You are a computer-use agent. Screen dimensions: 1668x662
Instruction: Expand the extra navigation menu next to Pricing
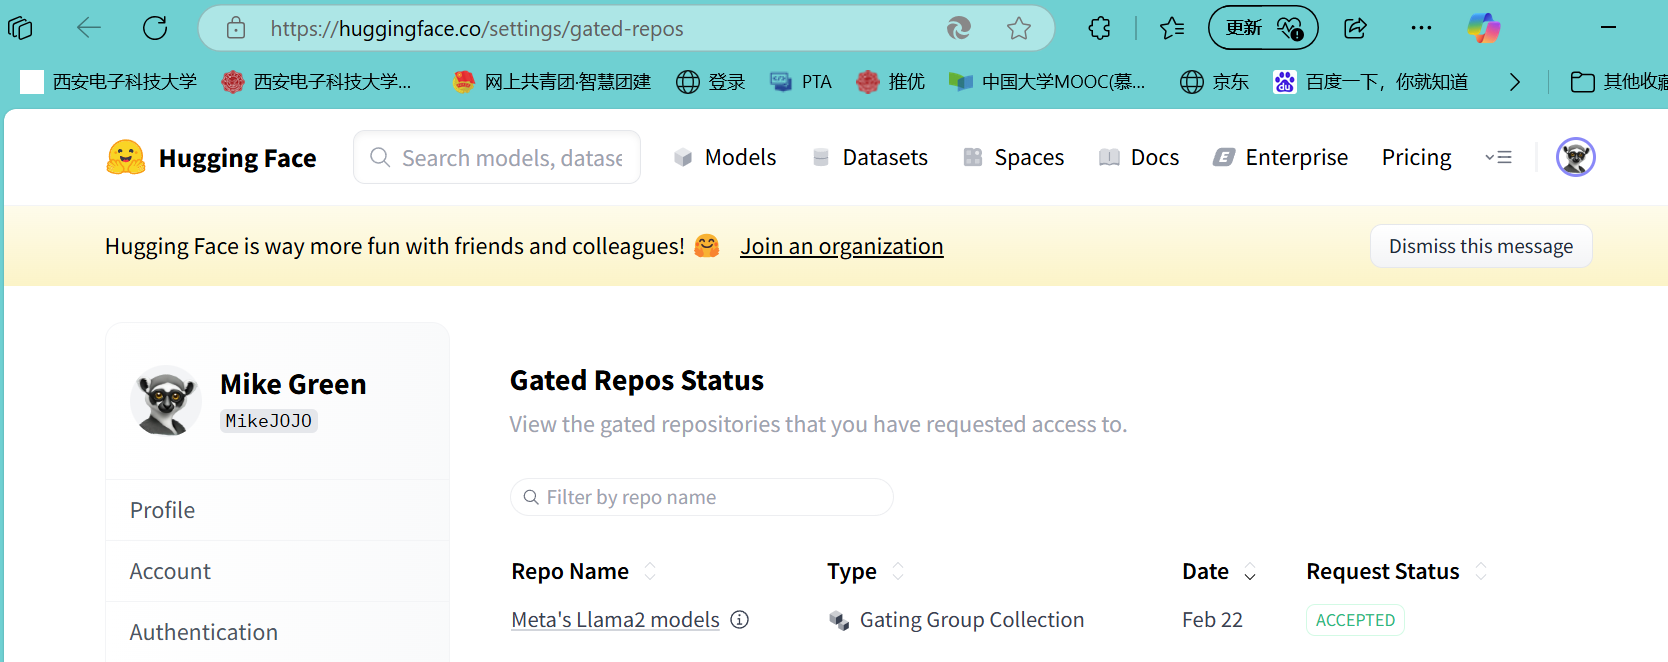coord(1498,157)
